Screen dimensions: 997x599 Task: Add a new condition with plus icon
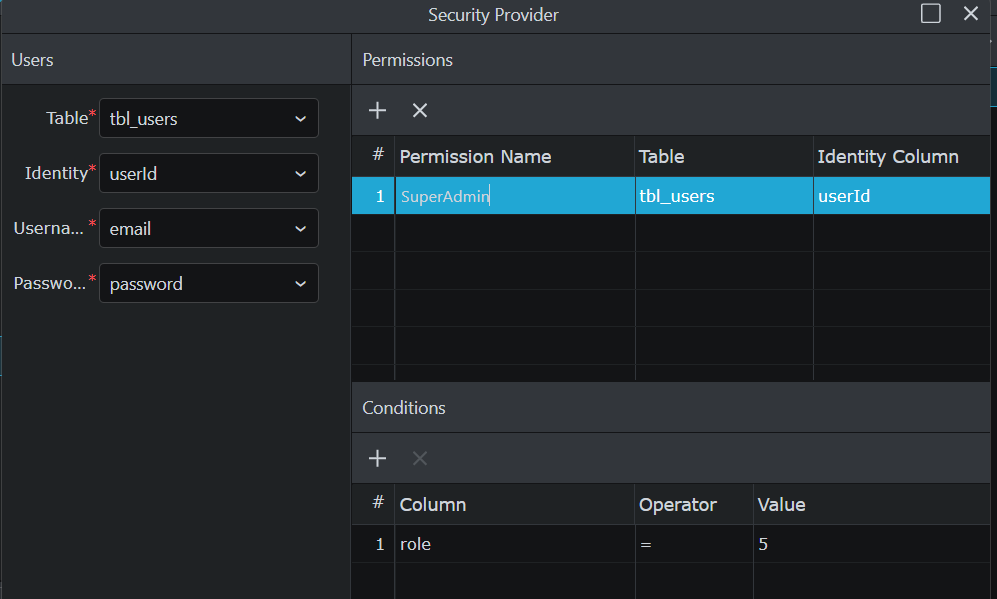pos(377,459)
